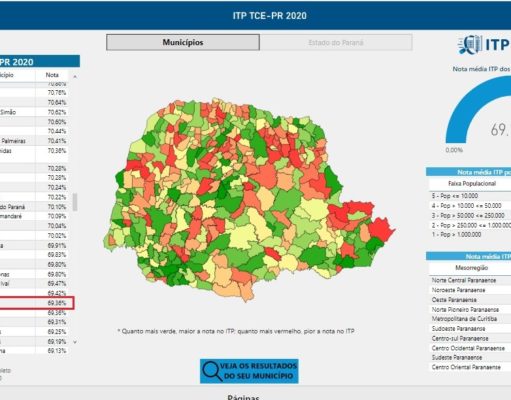Click the table's scroll-up arrow

pyautogui.click(x=75, y=77)
